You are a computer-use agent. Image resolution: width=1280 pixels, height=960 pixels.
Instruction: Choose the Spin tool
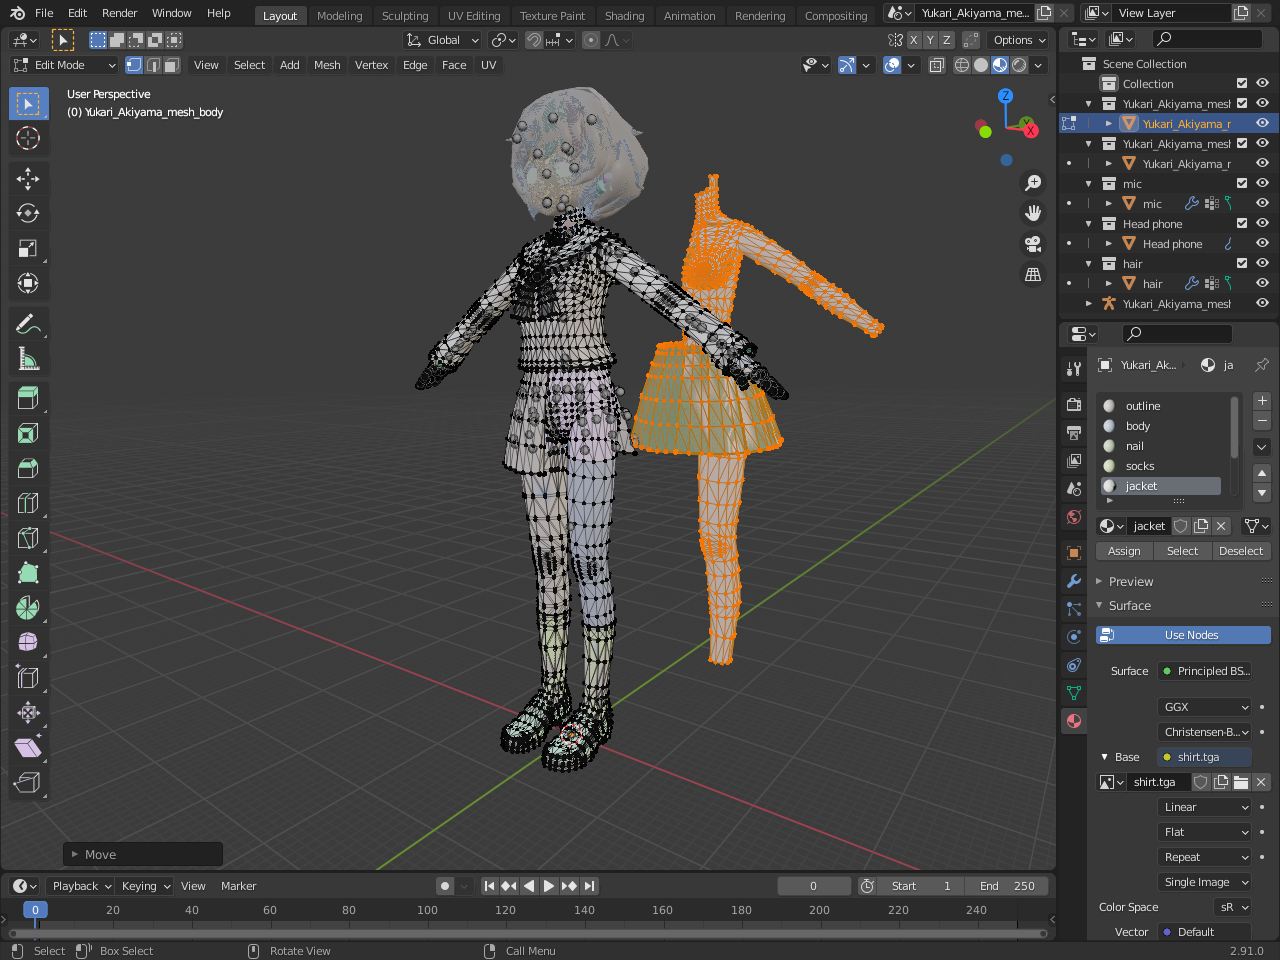tap(28, 608)
